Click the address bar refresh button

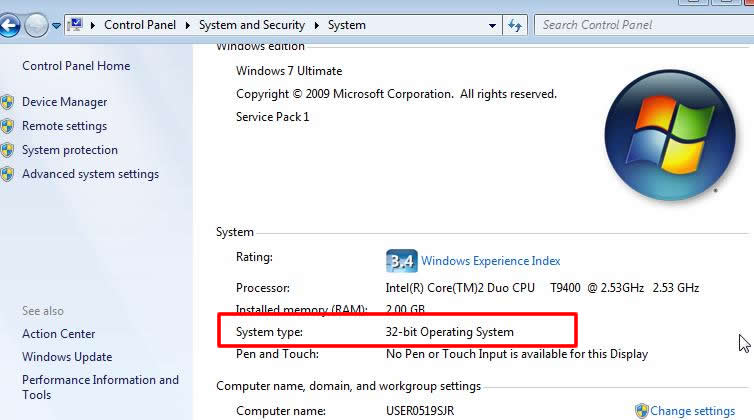[x=515, y=25]
